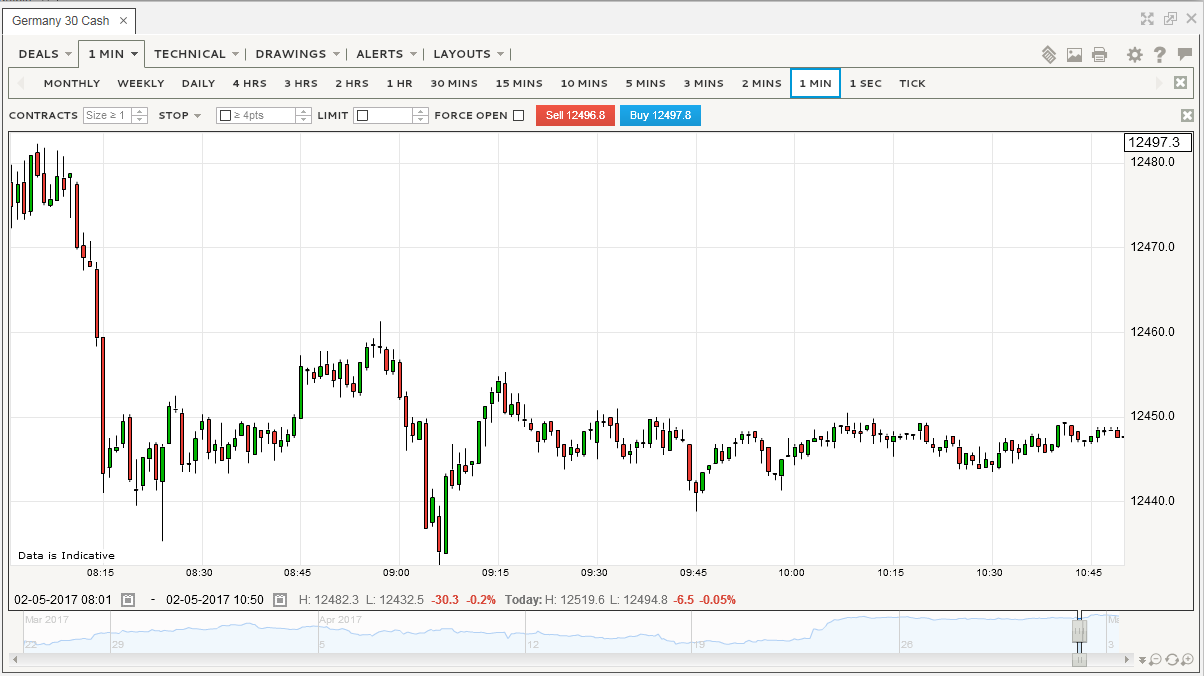Print the Germany 30 chart
The height and width of the screenshot is (676, 1204).
1100,55
